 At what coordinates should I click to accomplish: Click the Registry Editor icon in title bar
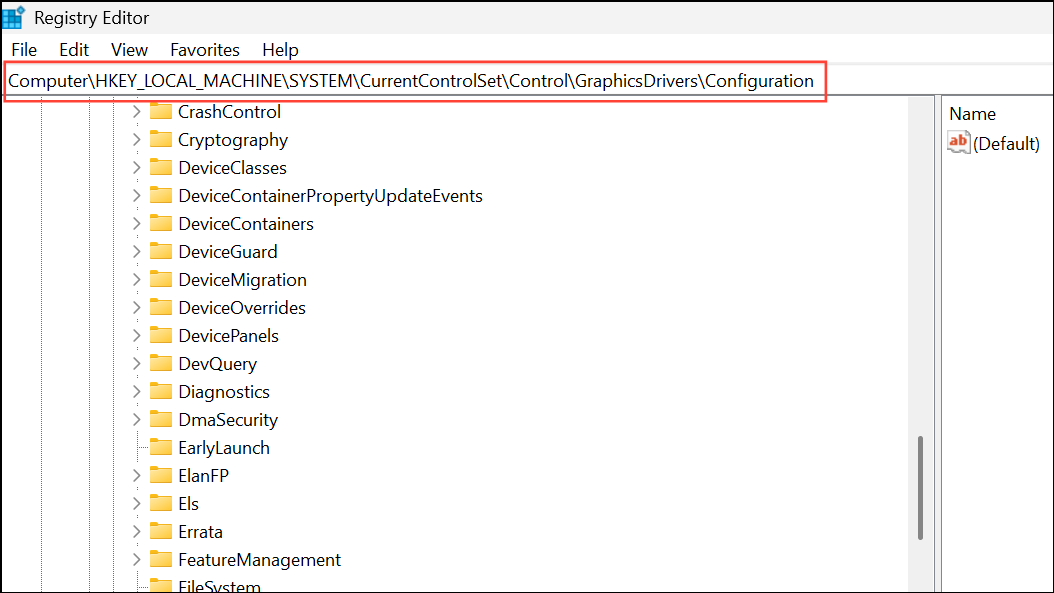click(x=13, y=16)
